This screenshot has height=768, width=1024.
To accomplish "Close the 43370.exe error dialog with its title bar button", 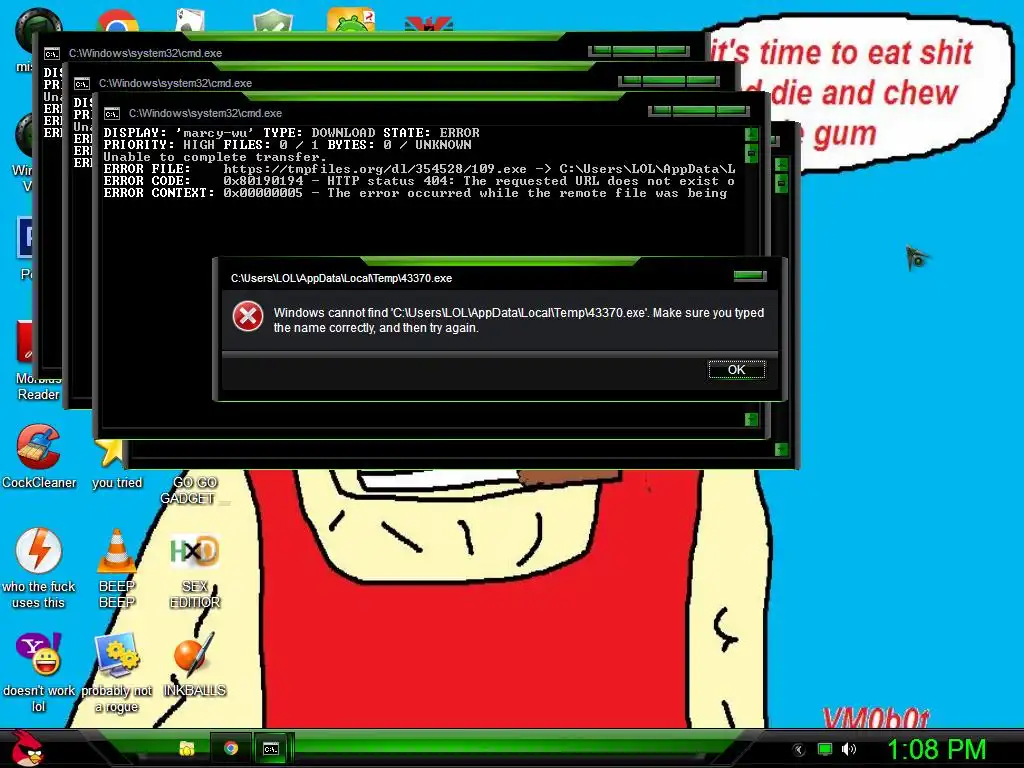I will pyautogui.click(x=750, y=276).
